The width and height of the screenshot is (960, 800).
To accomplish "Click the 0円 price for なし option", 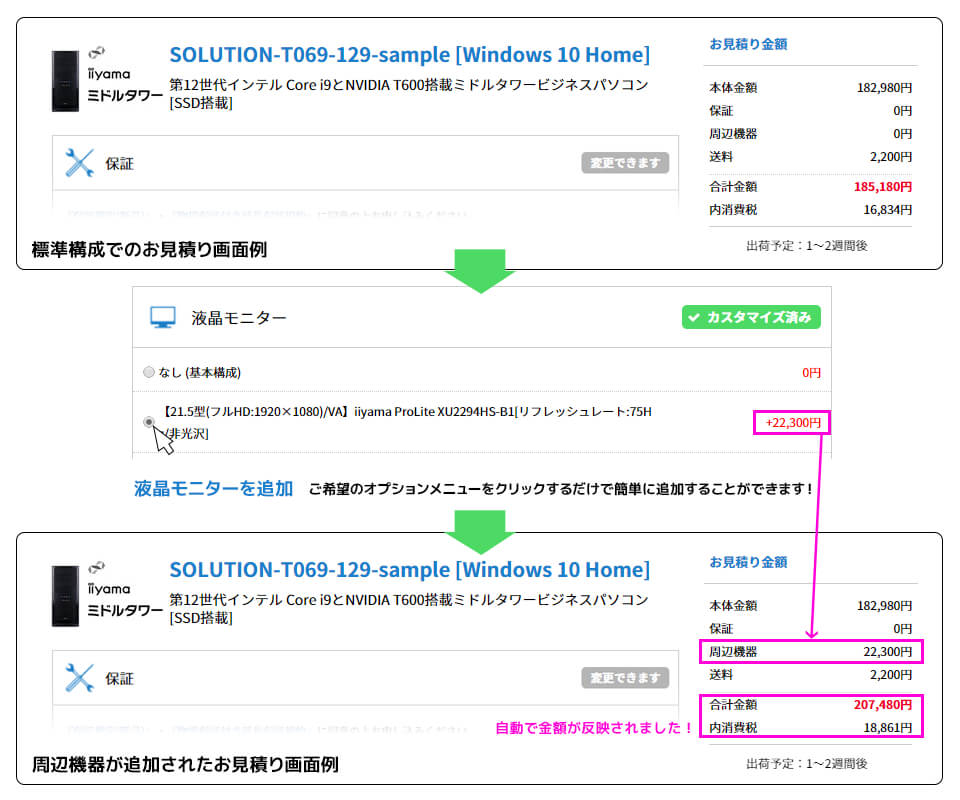I will 812,373.
